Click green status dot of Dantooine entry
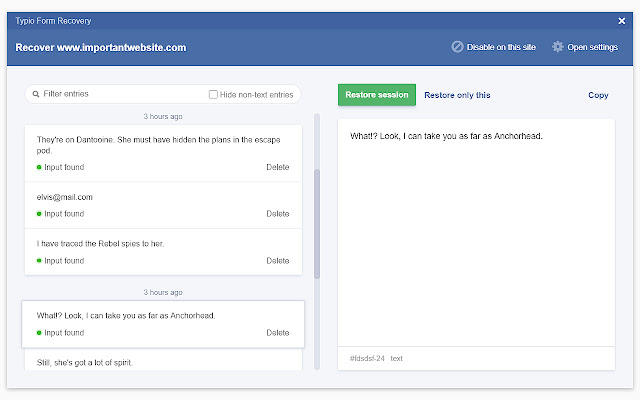 pyautogui.click(x=39, y=167)
